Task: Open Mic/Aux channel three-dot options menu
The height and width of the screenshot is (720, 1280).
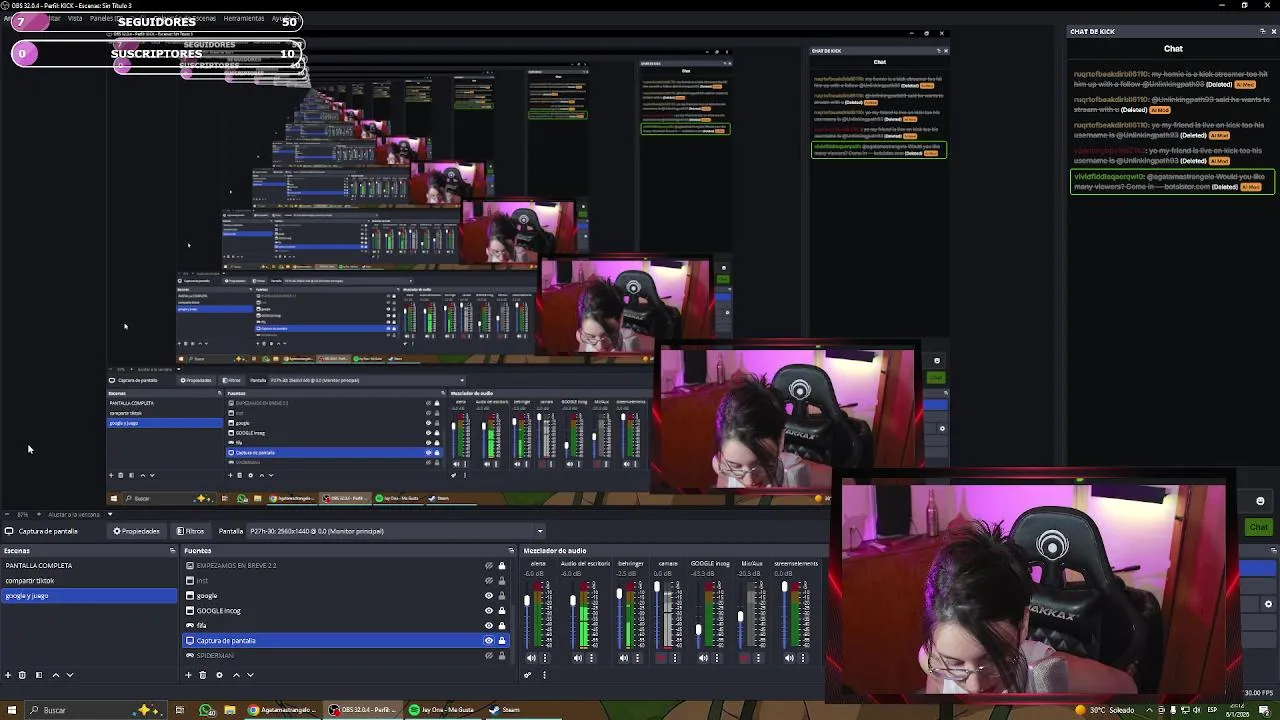Action: click(758, 658)
